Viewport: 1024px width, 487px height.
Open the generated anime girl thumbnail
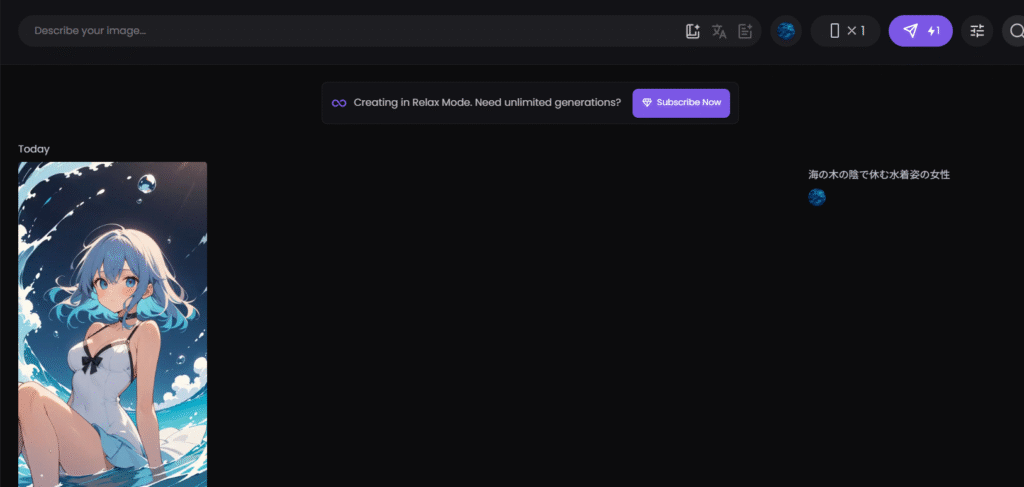pos(112,324)
